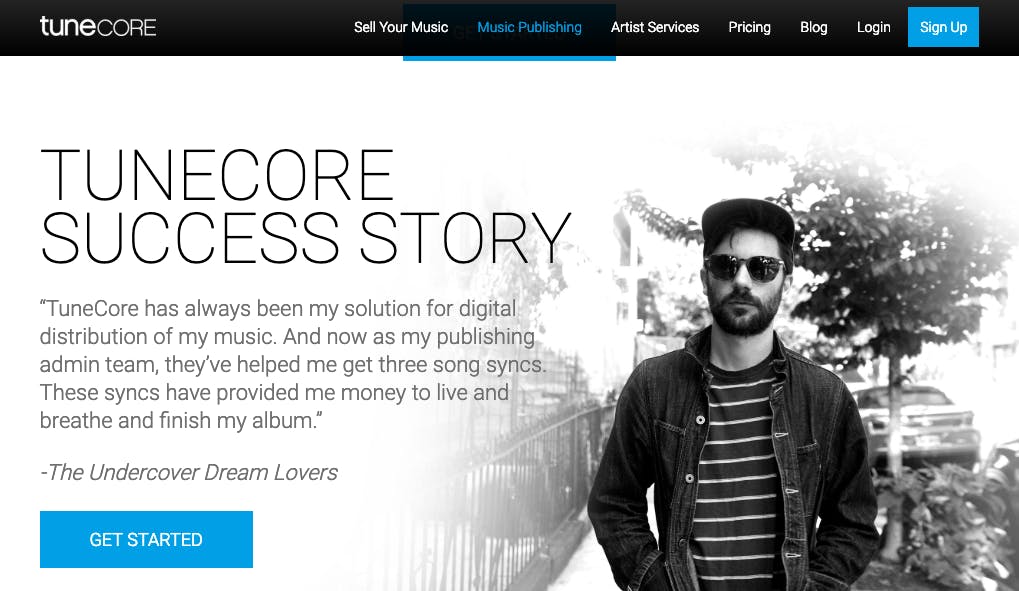This screenshot has width=1019, height=591.
Task: Go to the Pricing page
Action: [749, 27]
